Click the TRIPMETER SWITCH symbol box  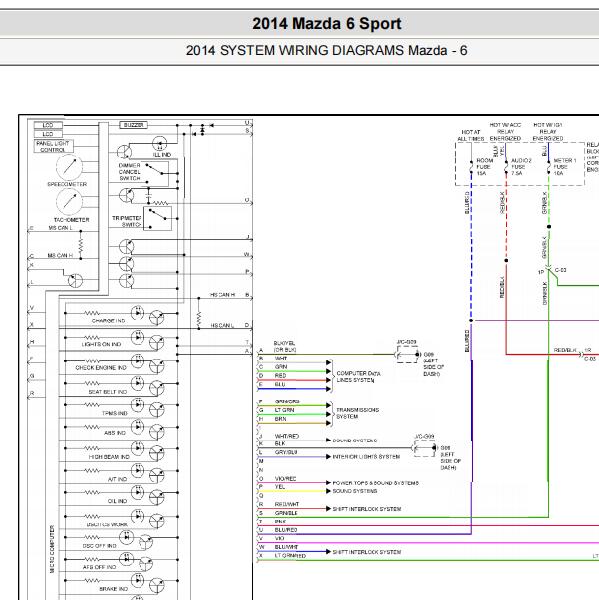tap(157, 218)
